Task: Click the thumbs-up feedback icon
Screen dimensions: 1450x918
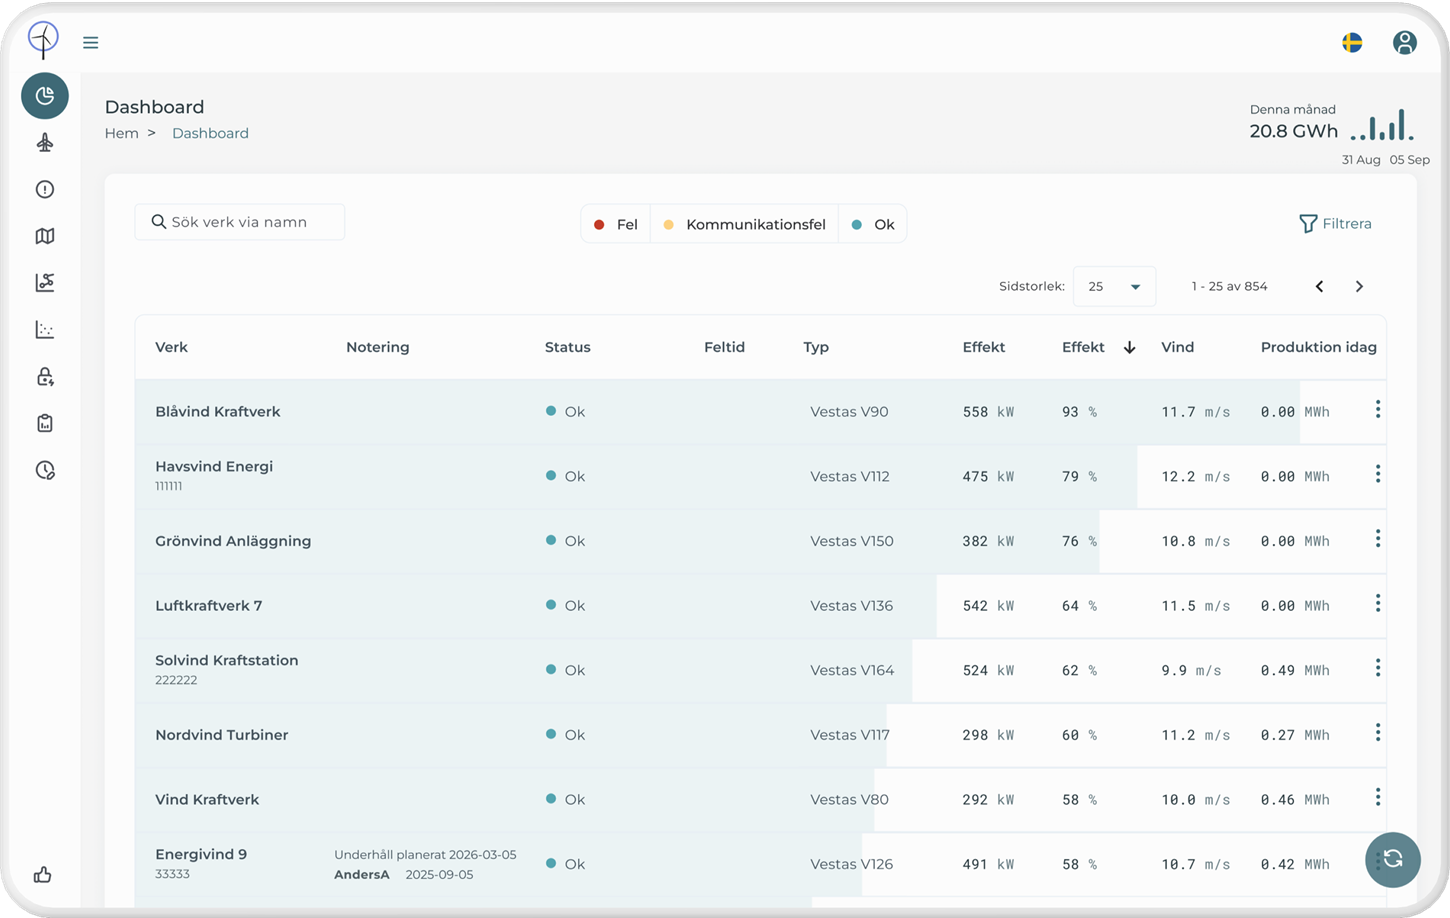Action: [42, 874]
